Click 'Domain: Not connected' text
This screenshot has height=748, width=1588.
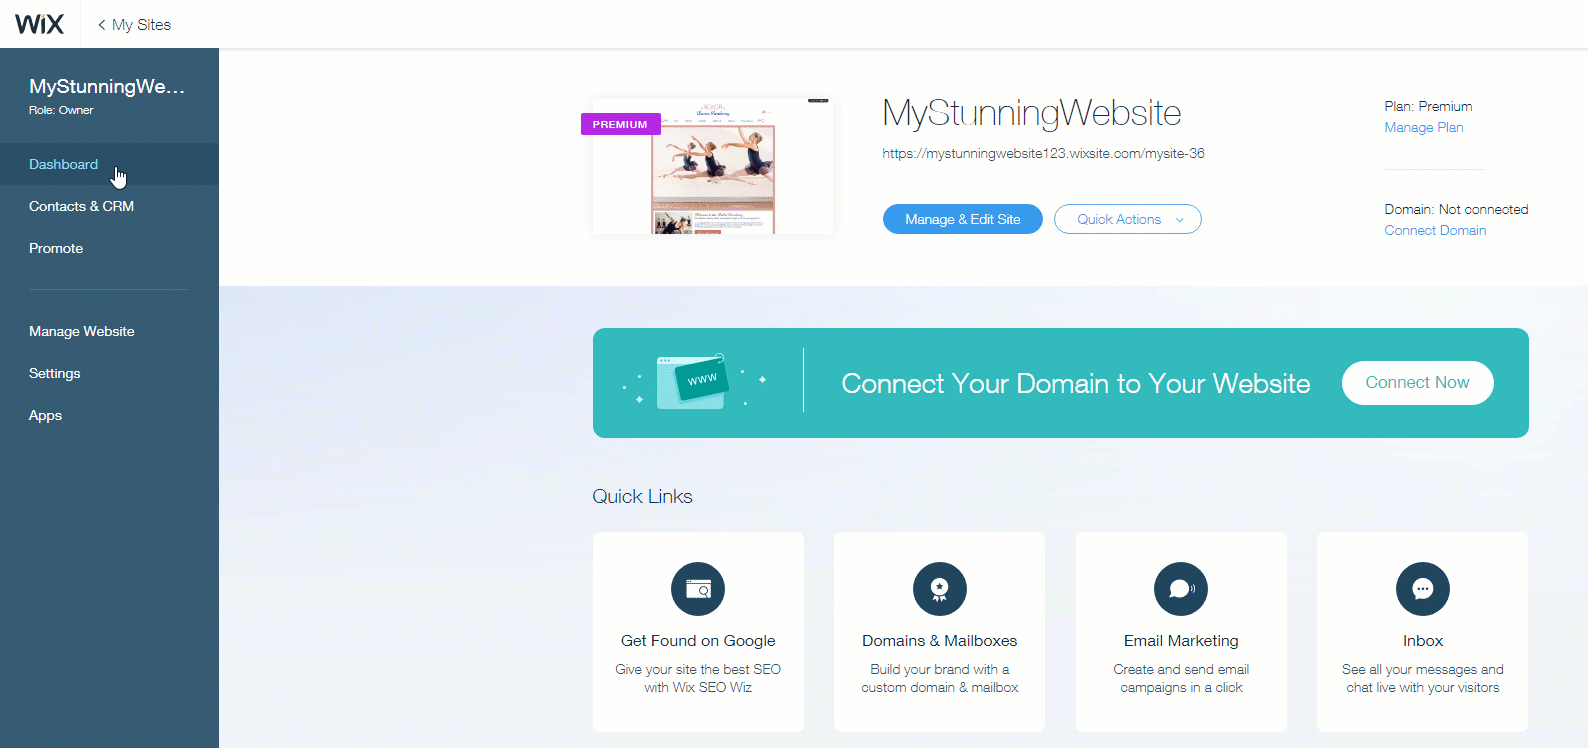point(1456,209)
